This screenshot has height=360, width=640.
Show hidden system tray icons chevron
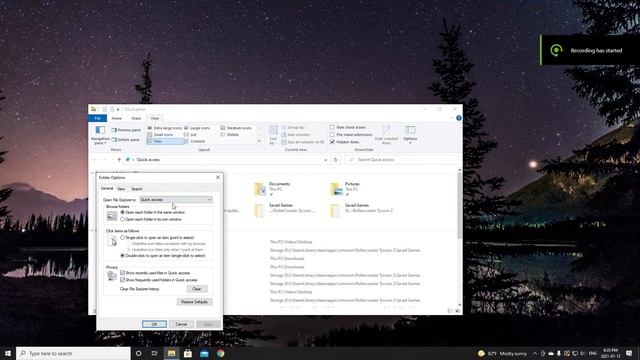click(x=535, y=353)
